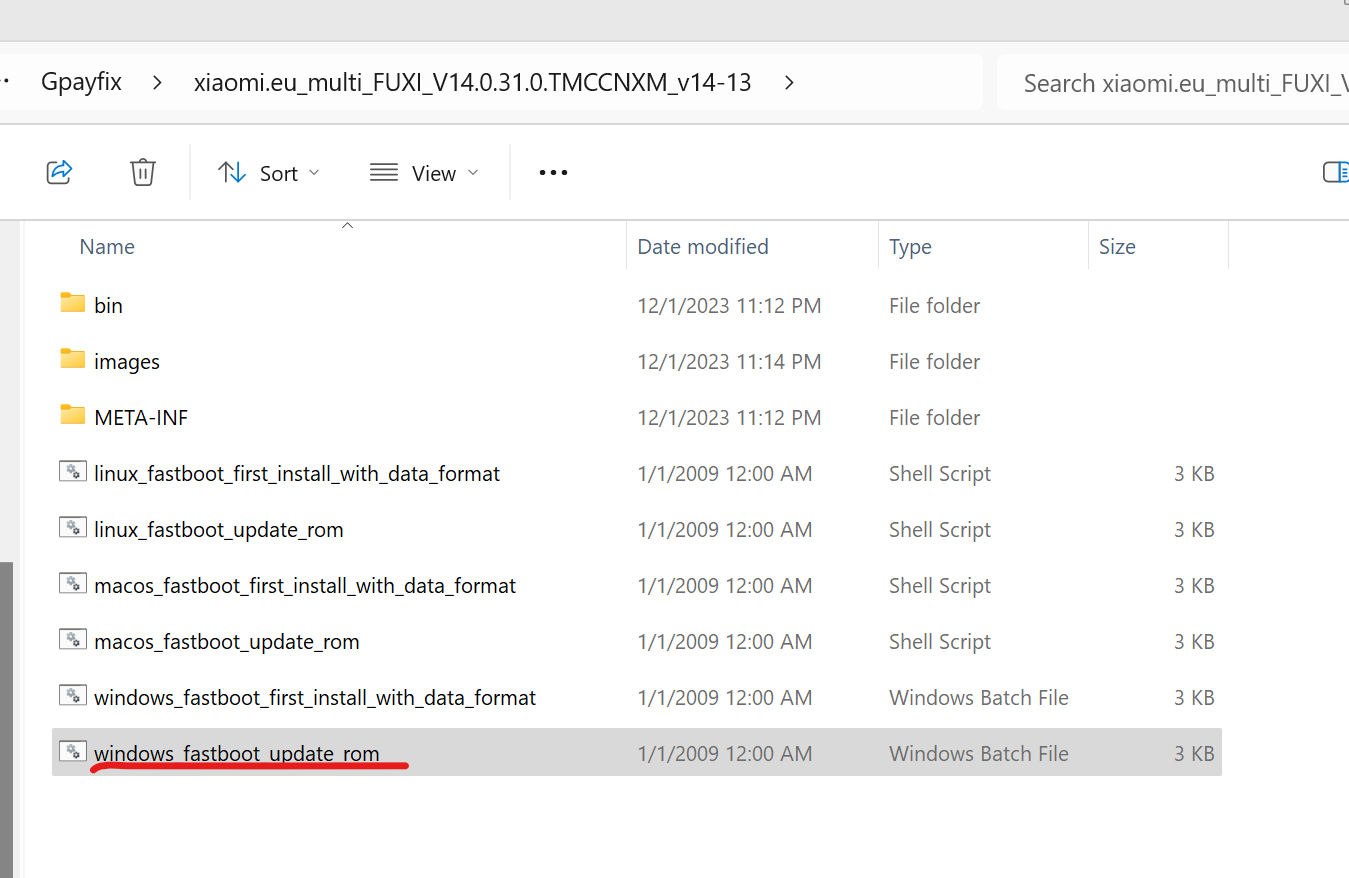Navigate to the Gpayfix breadcrumb folder

click(81, 82)
